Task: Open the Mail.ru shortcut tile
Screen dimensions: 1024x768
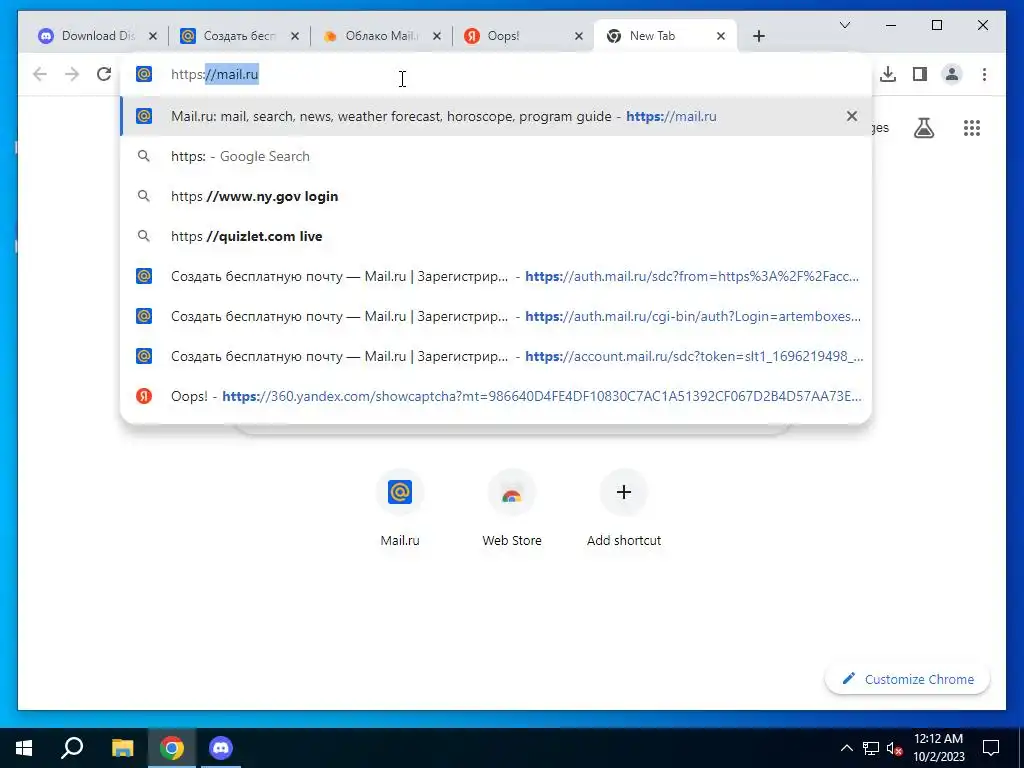Action: click(x=400, y=509)
